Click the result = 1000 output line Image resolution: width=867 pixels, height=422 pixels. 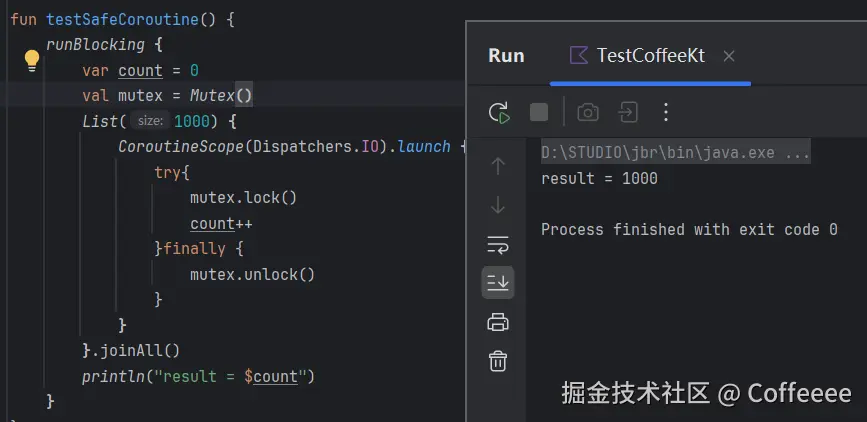599,179
